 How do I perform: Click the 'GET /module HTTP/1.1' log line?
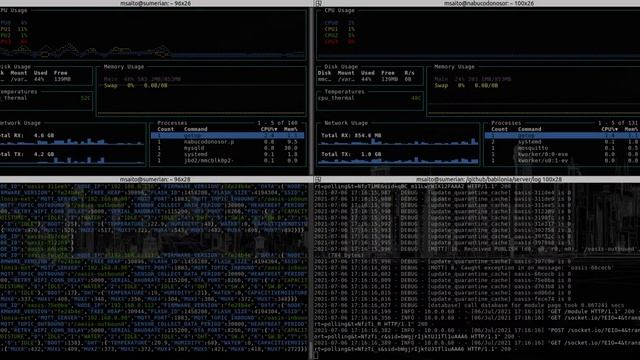tap(477, 311)
